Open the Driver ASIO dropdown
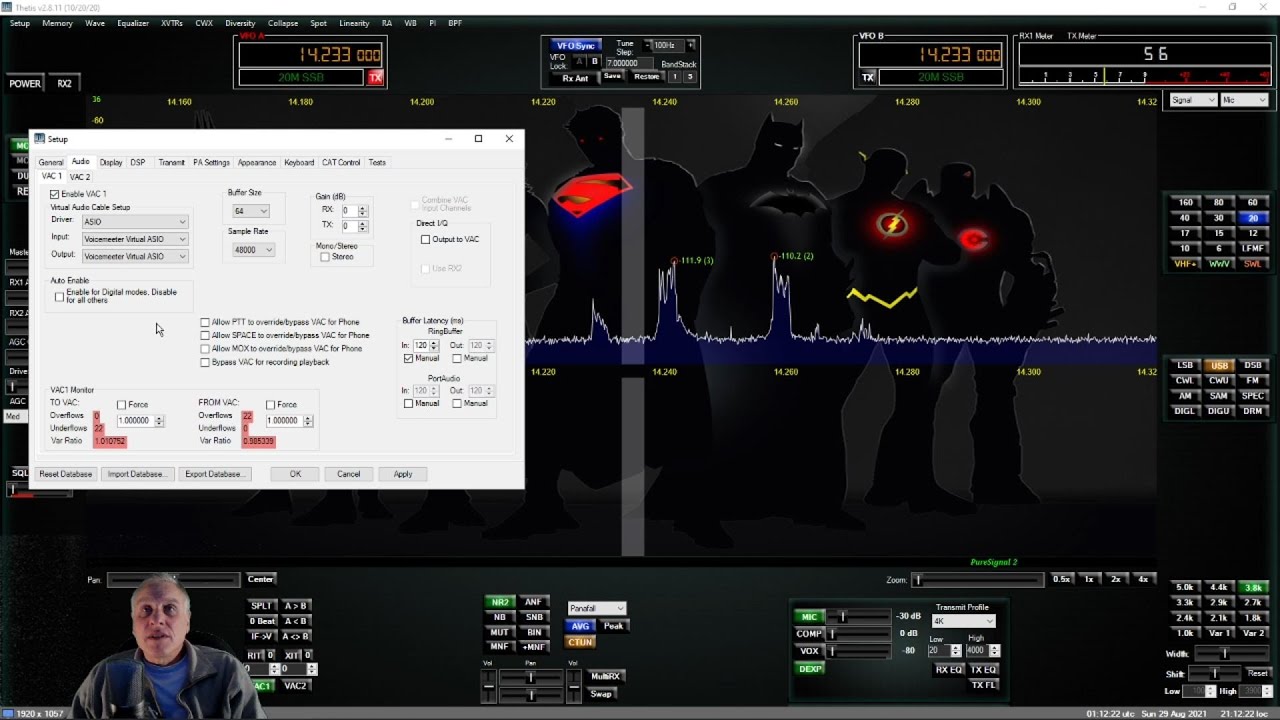Viewport: 1280px width, 720px height. [135, 222]
